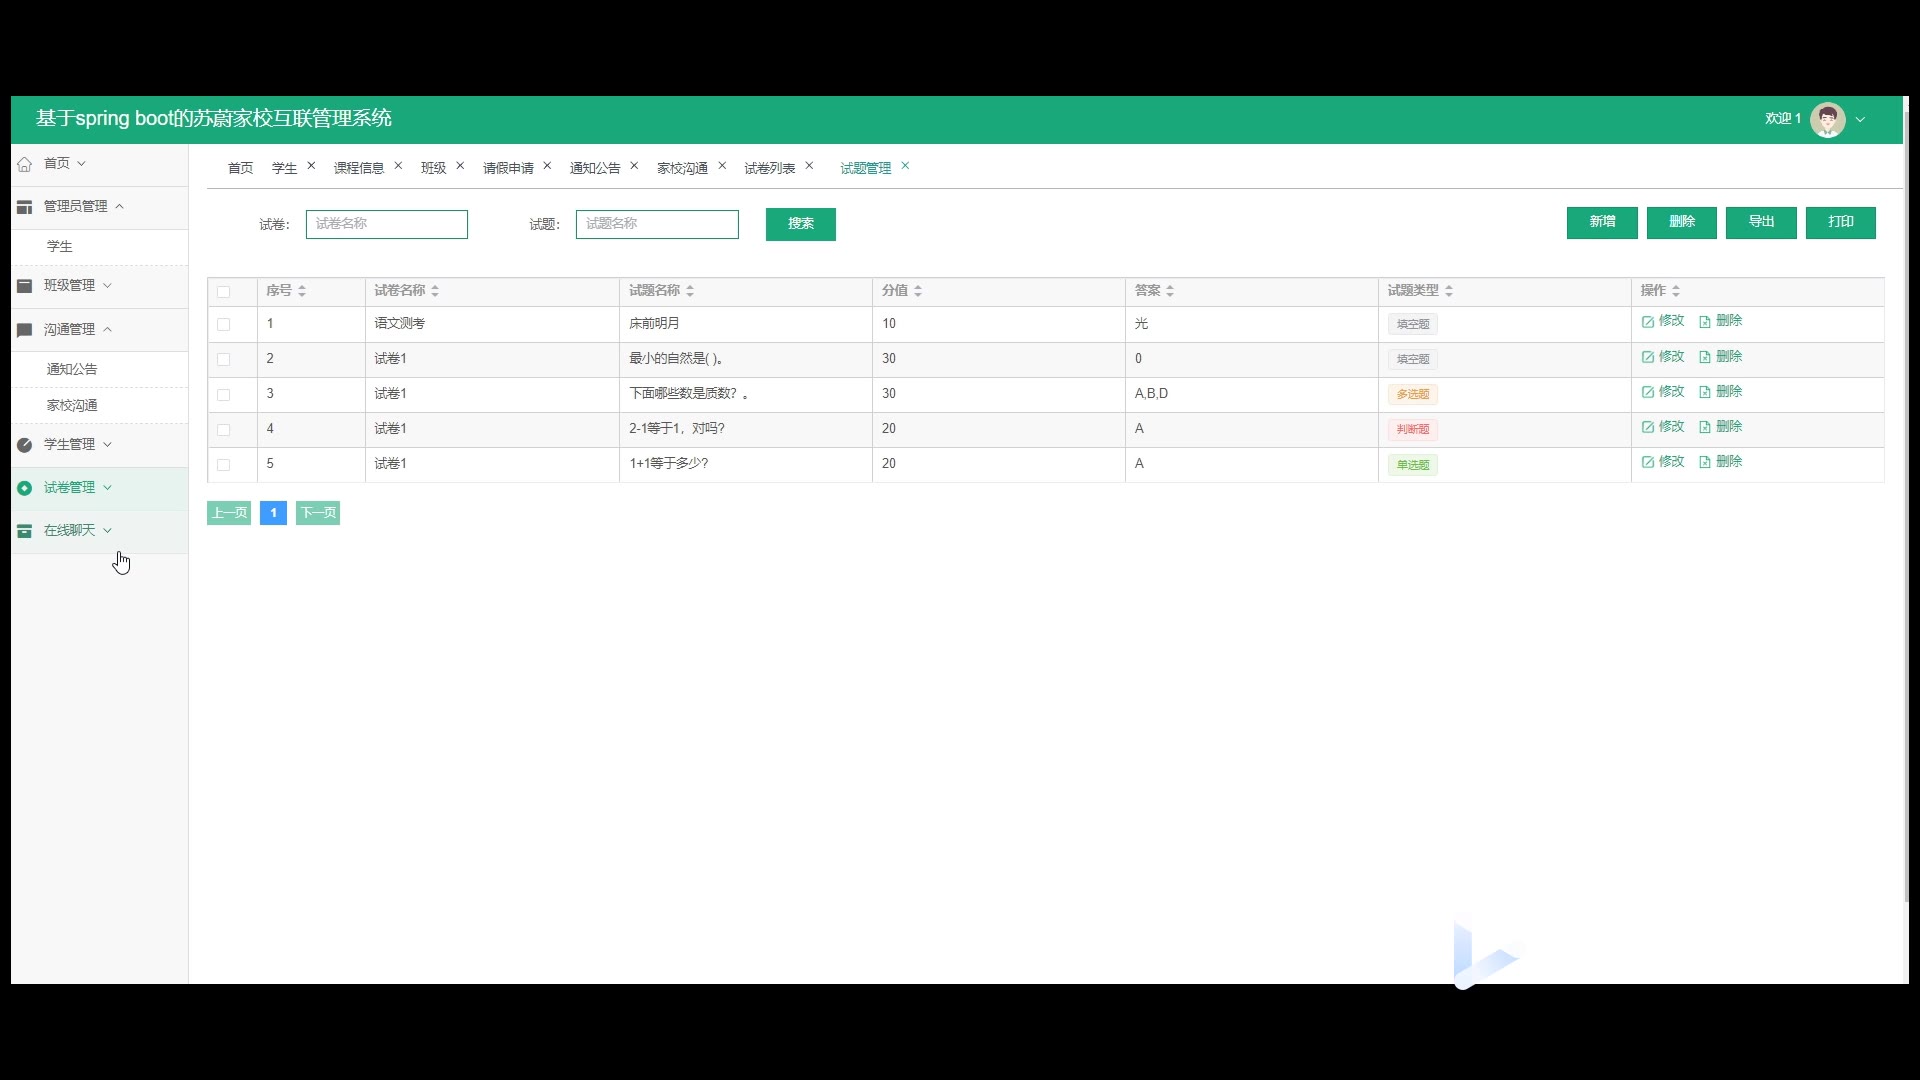Focus the 试卷名称 input field

pos(387,224)
